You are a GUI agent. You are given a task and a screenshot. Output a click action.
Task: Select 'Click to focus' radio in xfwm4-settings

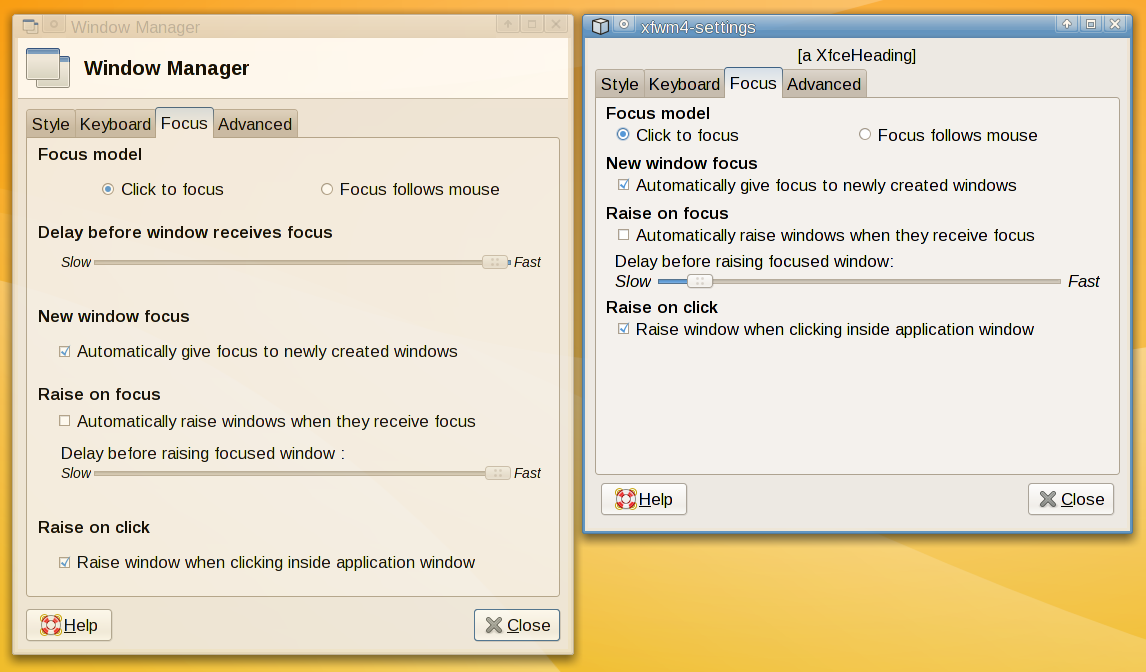(623, 135)
